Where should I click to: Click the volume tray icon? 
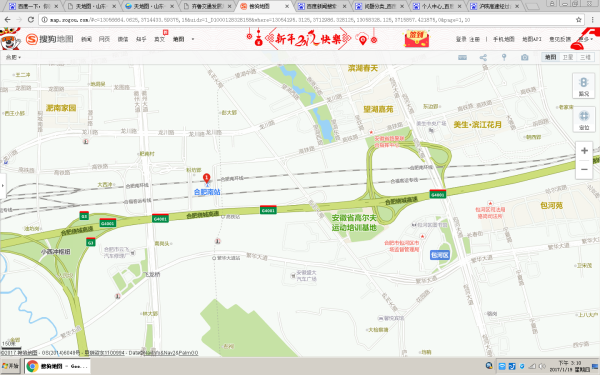(x=541, y=366)
